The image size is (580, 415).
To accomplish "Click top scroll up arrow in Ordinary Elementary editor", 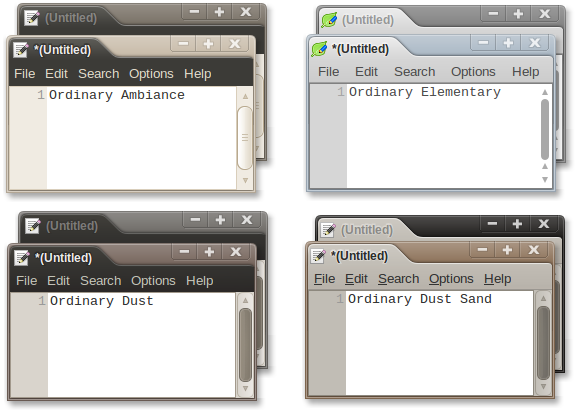I will pyautogui.click(x=545, y=92).
